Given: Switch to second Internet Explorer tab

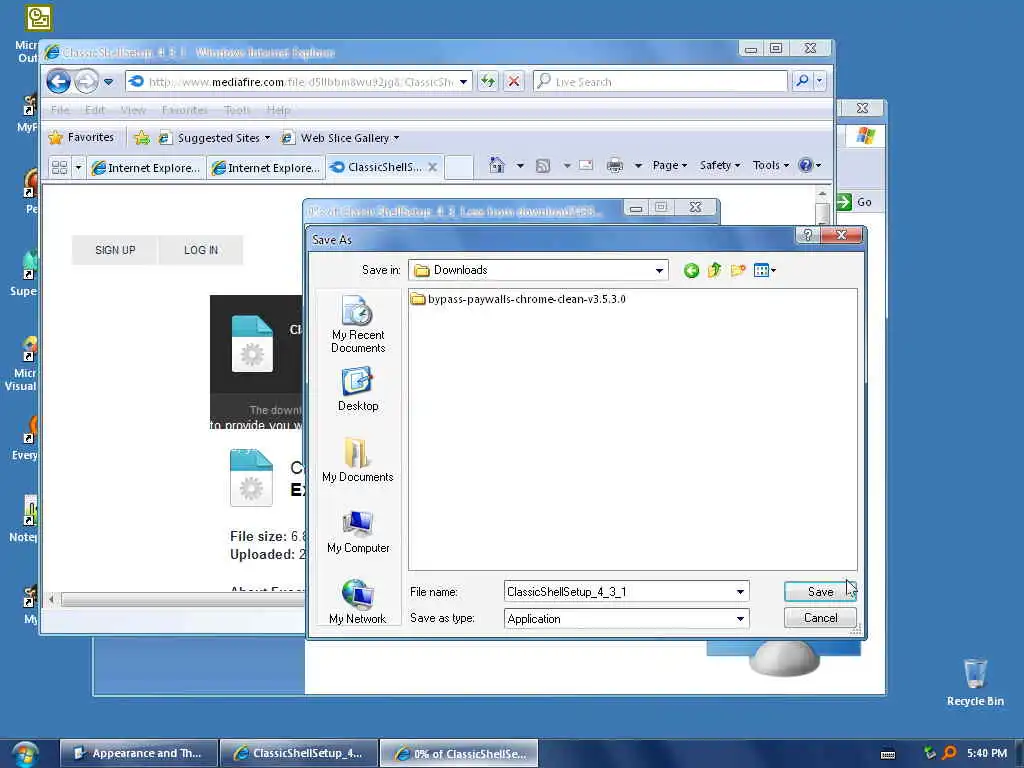Looking at the screenshot, I should click(266, 168).
